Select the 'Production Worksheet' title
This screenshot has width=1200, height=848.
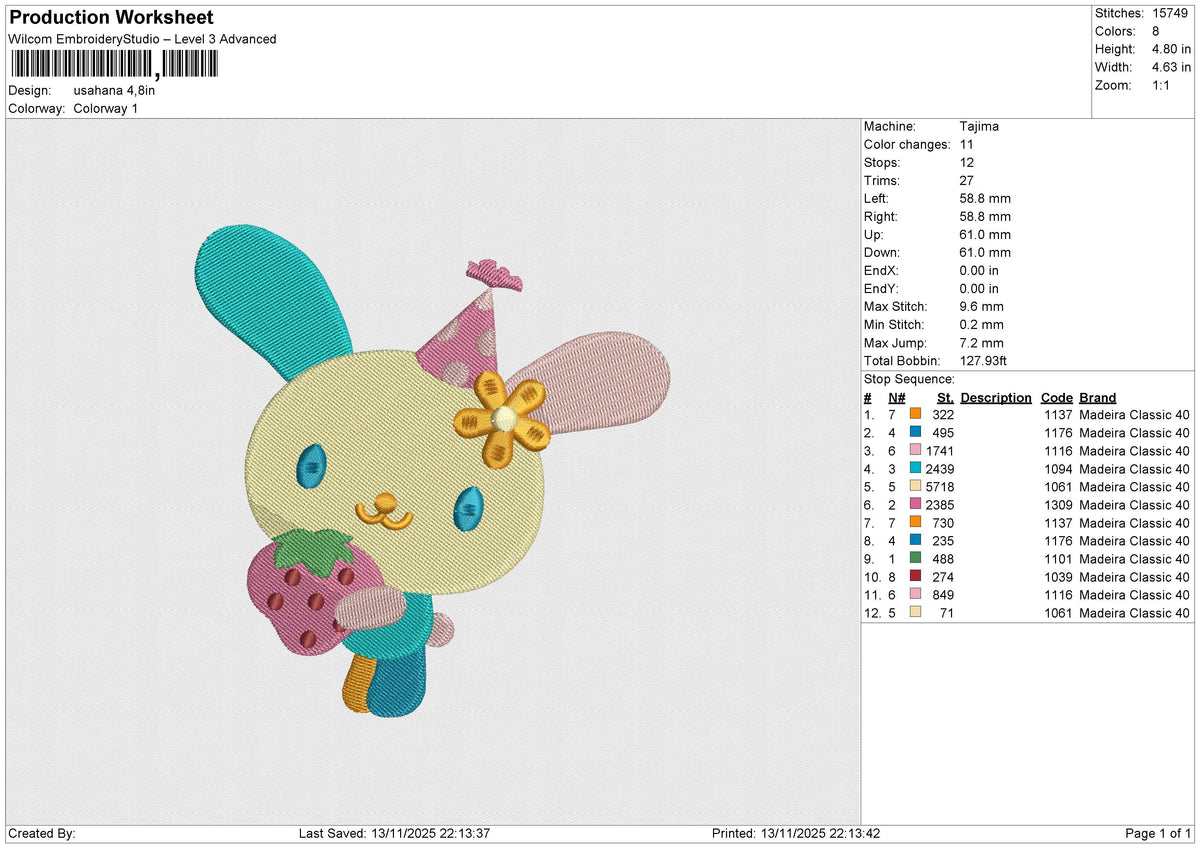[111, 18]
